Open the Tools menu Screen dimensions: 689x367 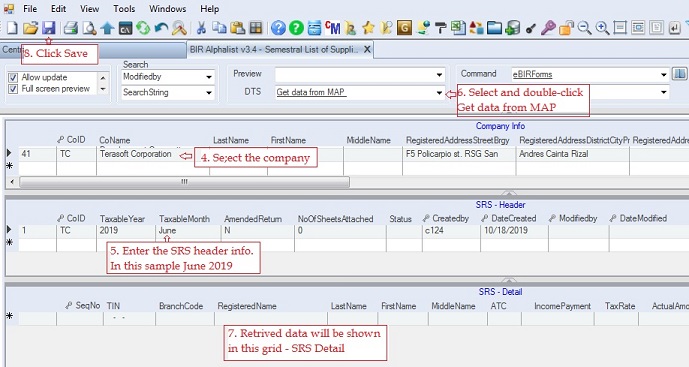(124, 9)
